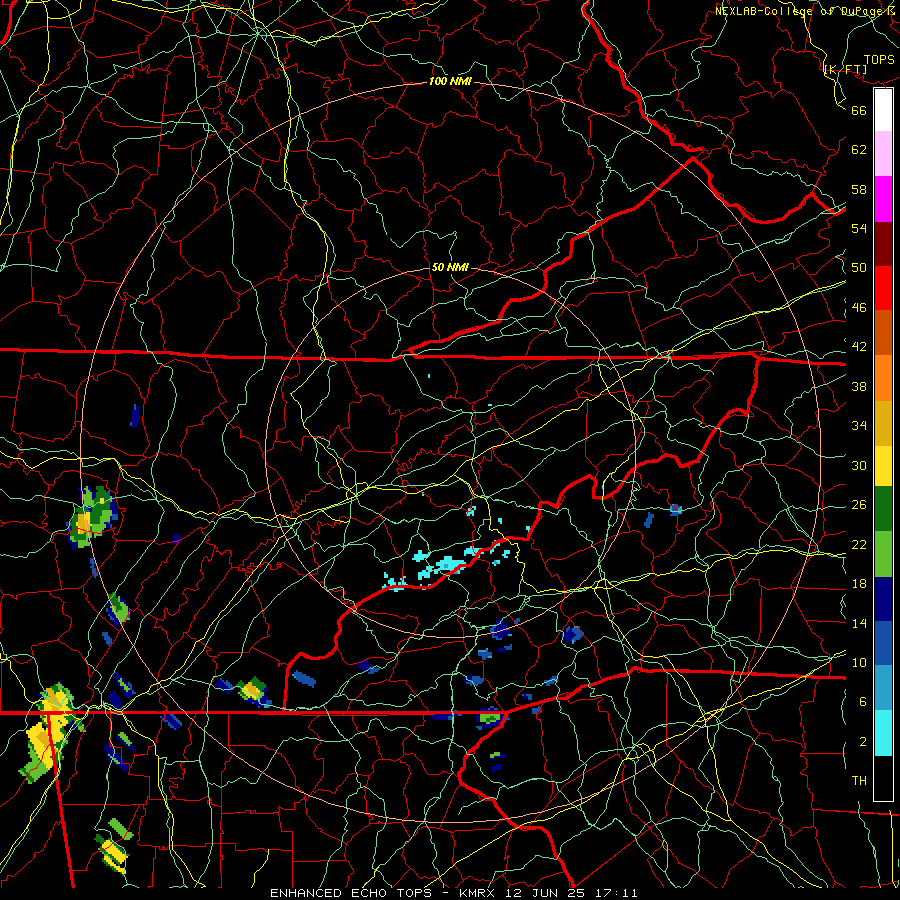The width and height of the screenshot is (900, 900).
Task: Select the 34 legend value
Action: point(859,425)
